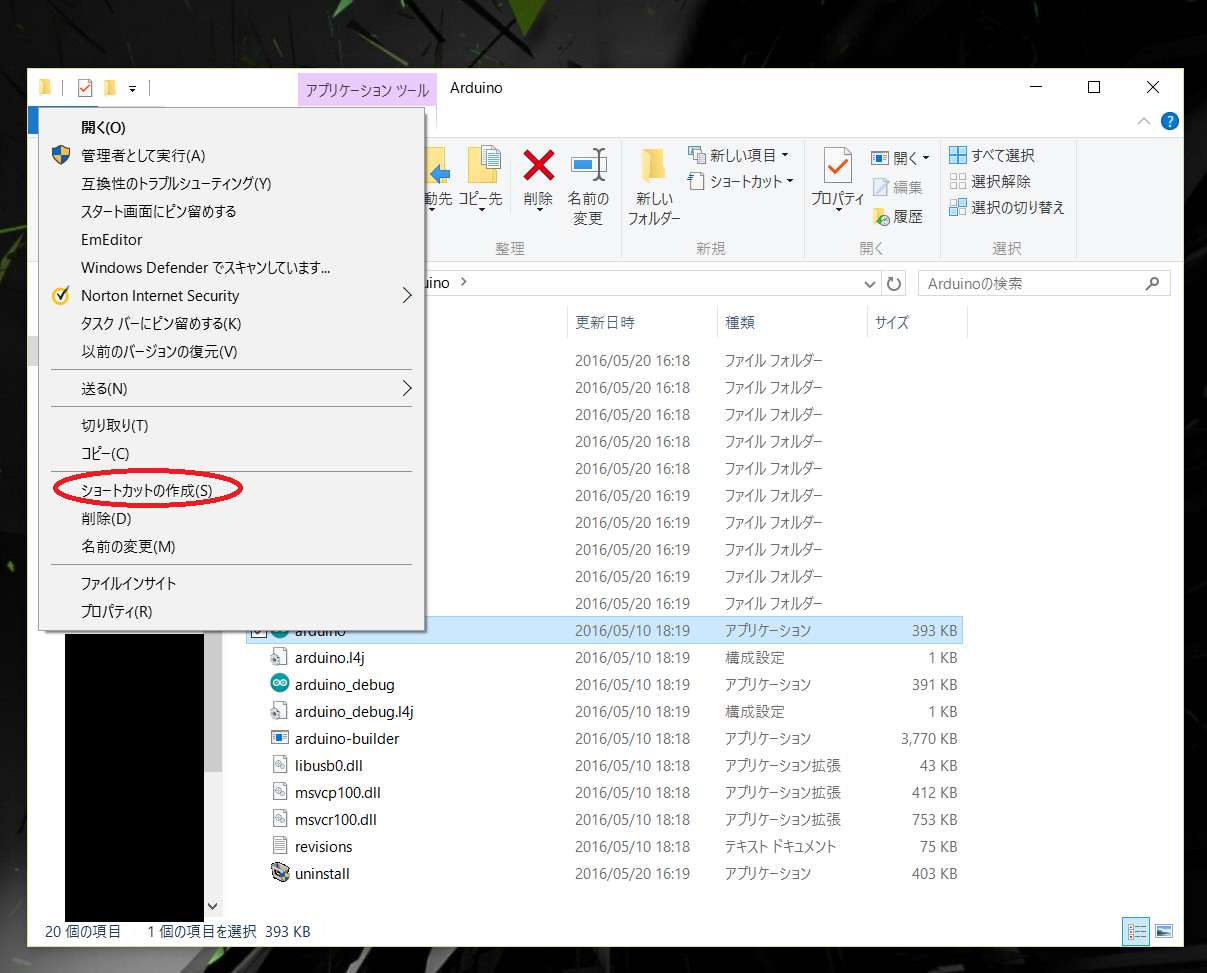
Task: Choose スタート画面にピン留めする in the context menu
Action: point(232,211)
